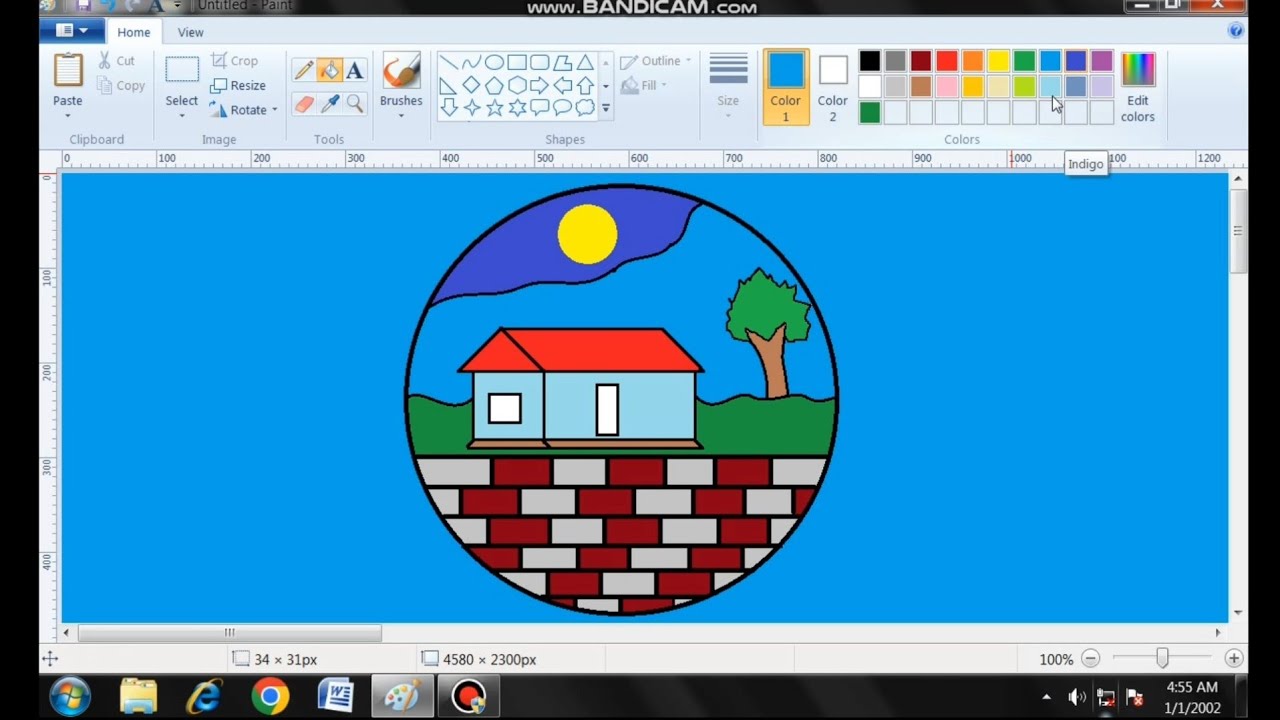
Task: Pick the Up arrow shape
Action: click(585, 85)
